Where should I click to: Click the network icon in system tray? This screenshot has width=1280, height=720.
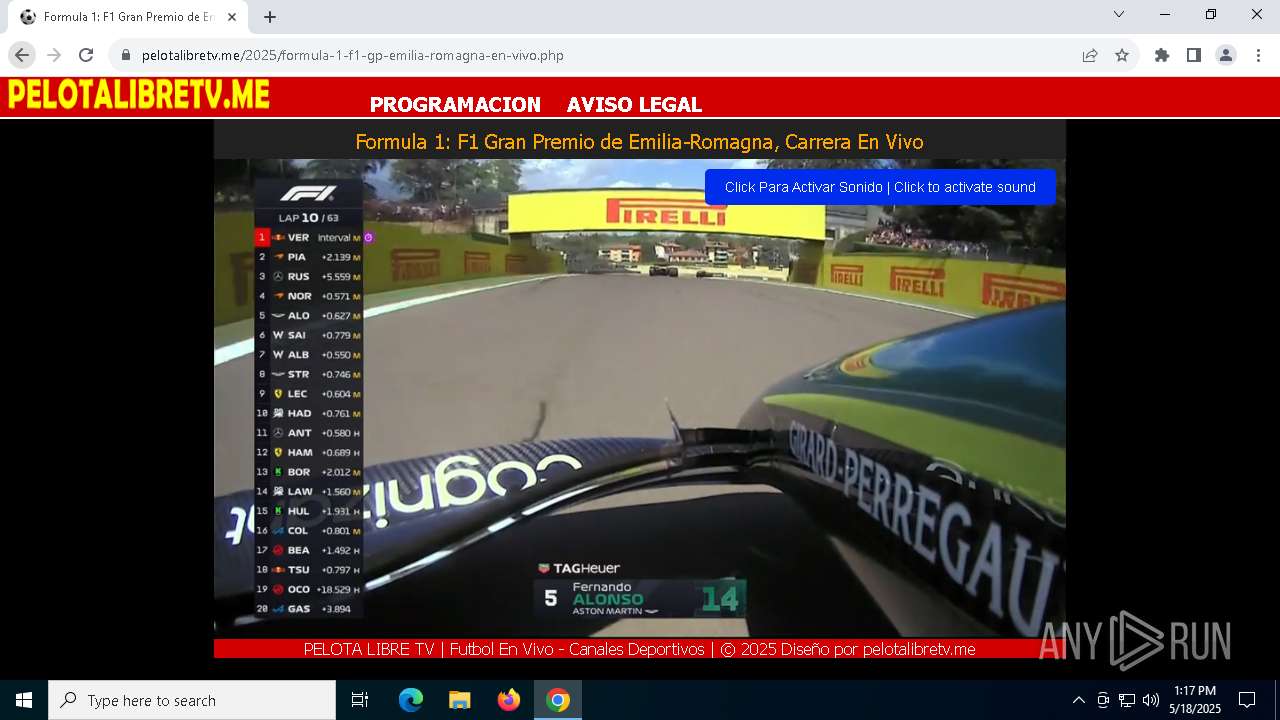pyautogui.click(x=1127, y=700)
